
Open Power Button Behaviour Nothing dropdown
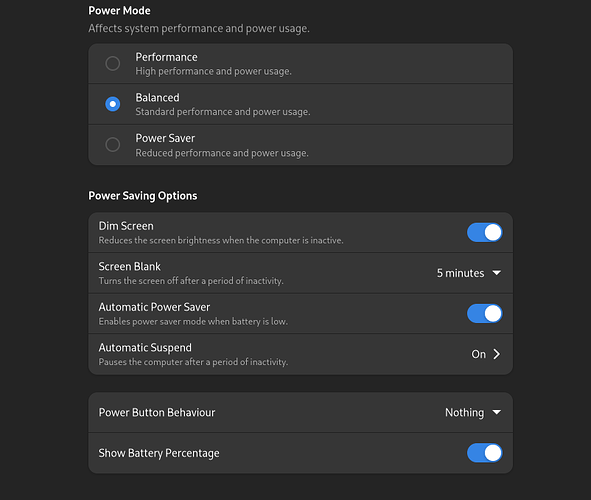click(473, 412)
